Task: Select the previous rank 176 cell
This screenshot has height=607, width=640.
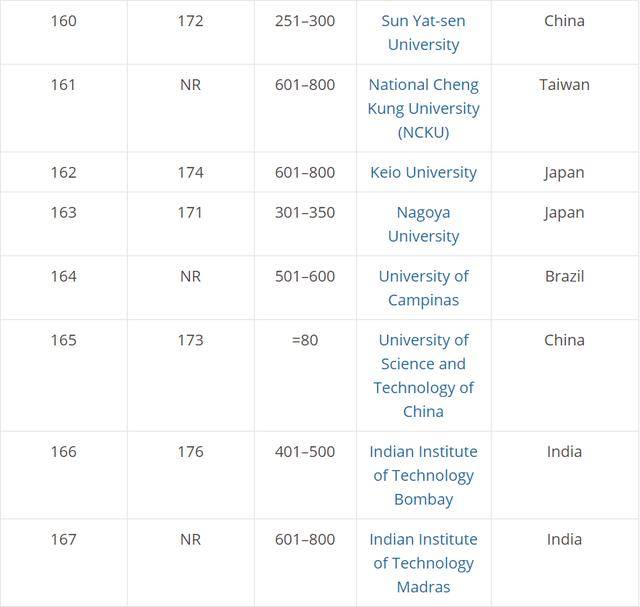Action: [191, 475]
